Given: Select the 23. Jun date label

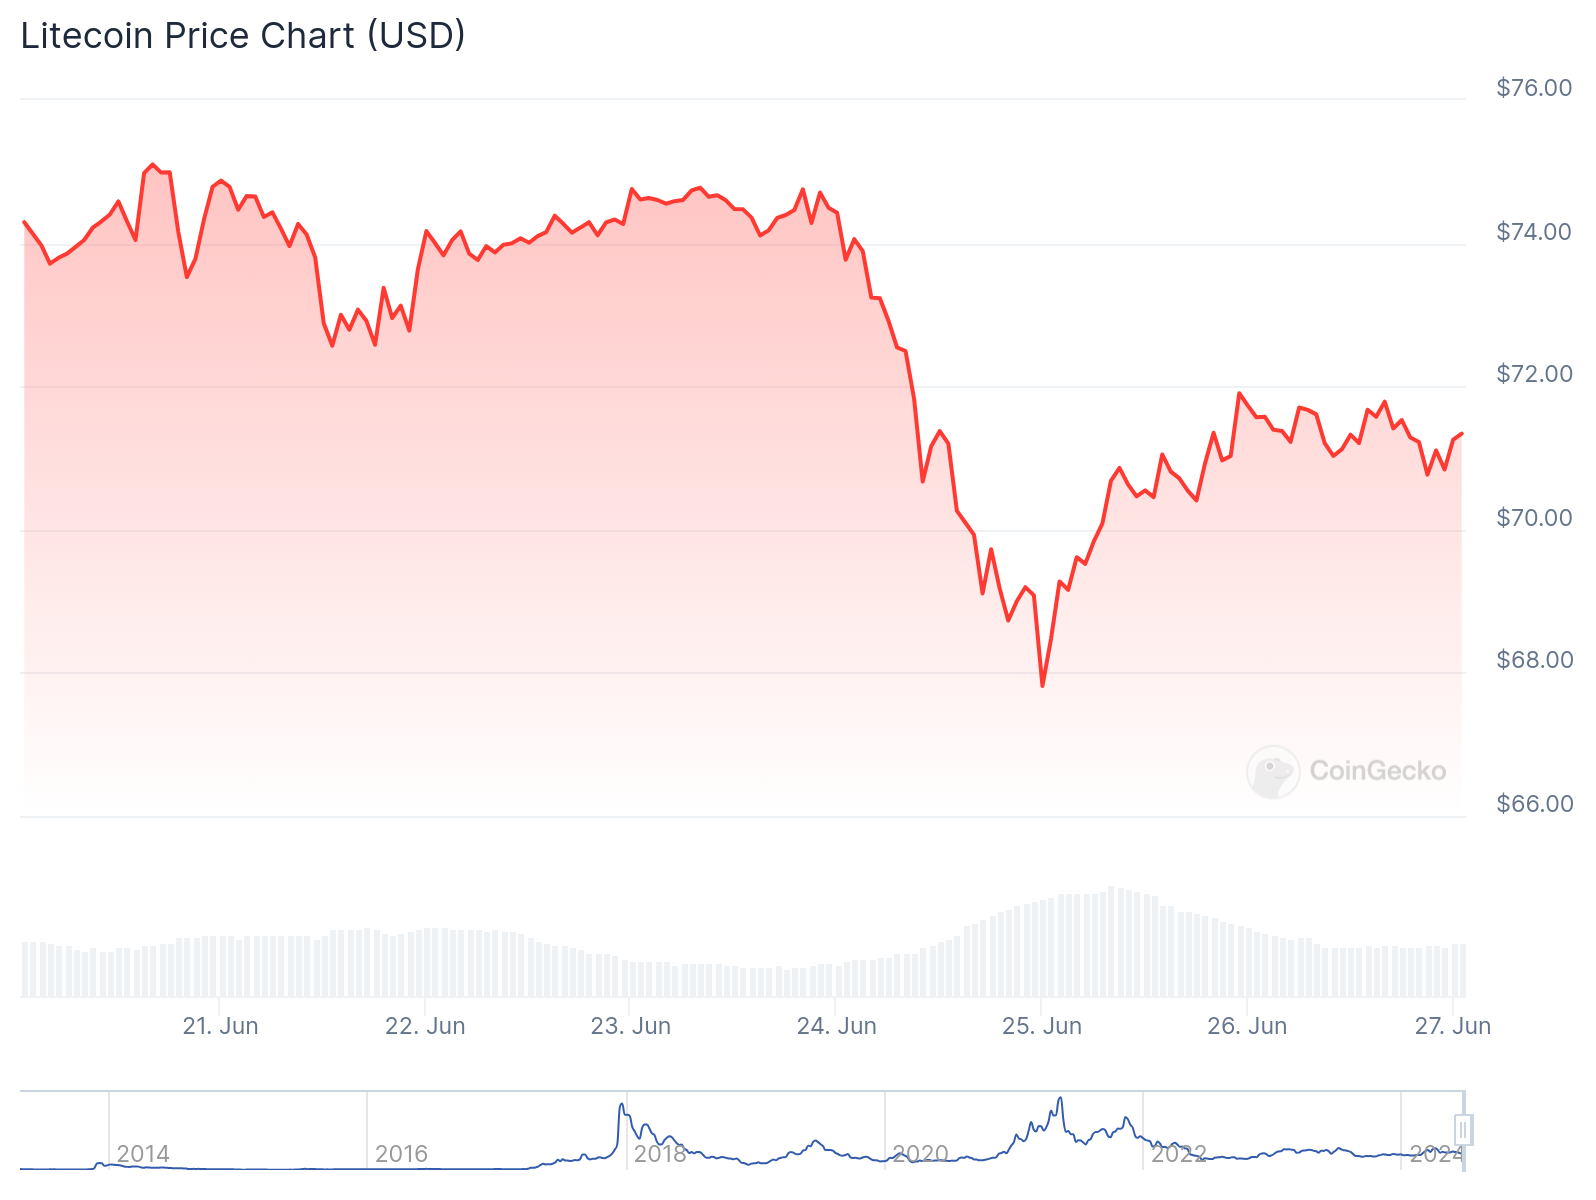Looking at the screenshot, I should pos(630,1026).
